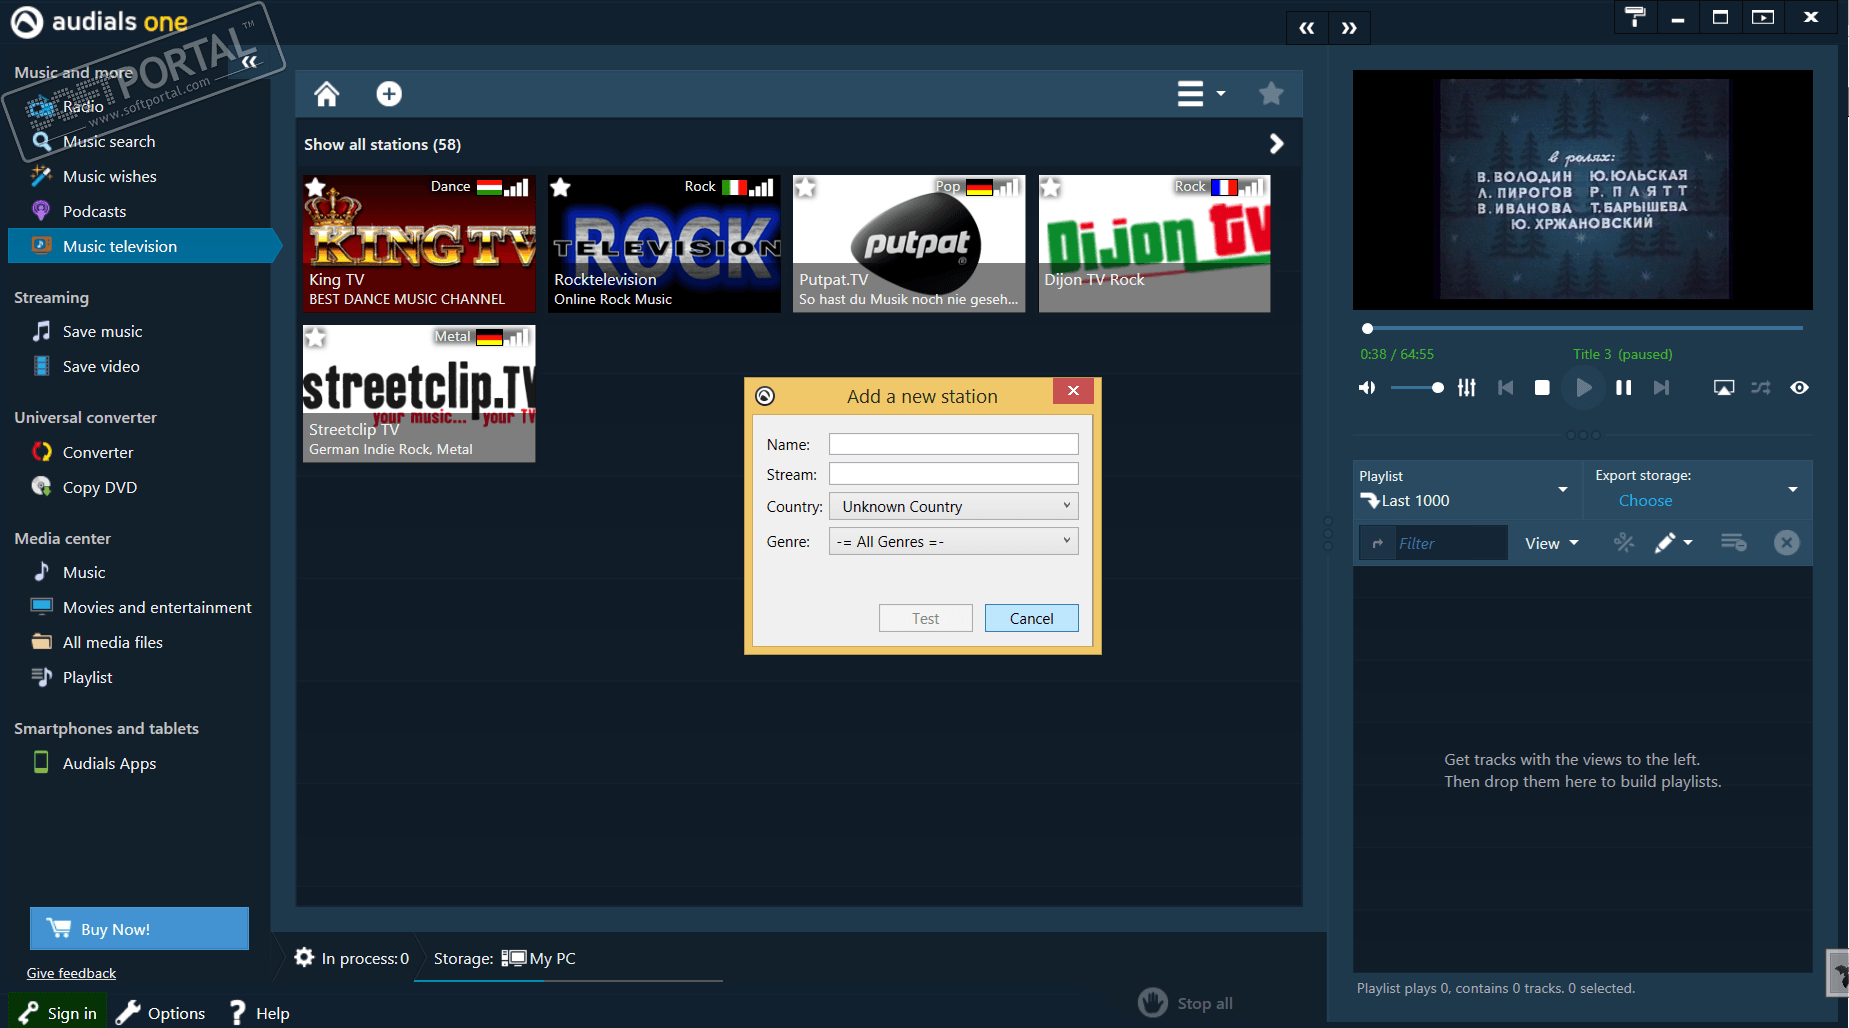
Task: Go to the home view icon
Action: (327, 94)
